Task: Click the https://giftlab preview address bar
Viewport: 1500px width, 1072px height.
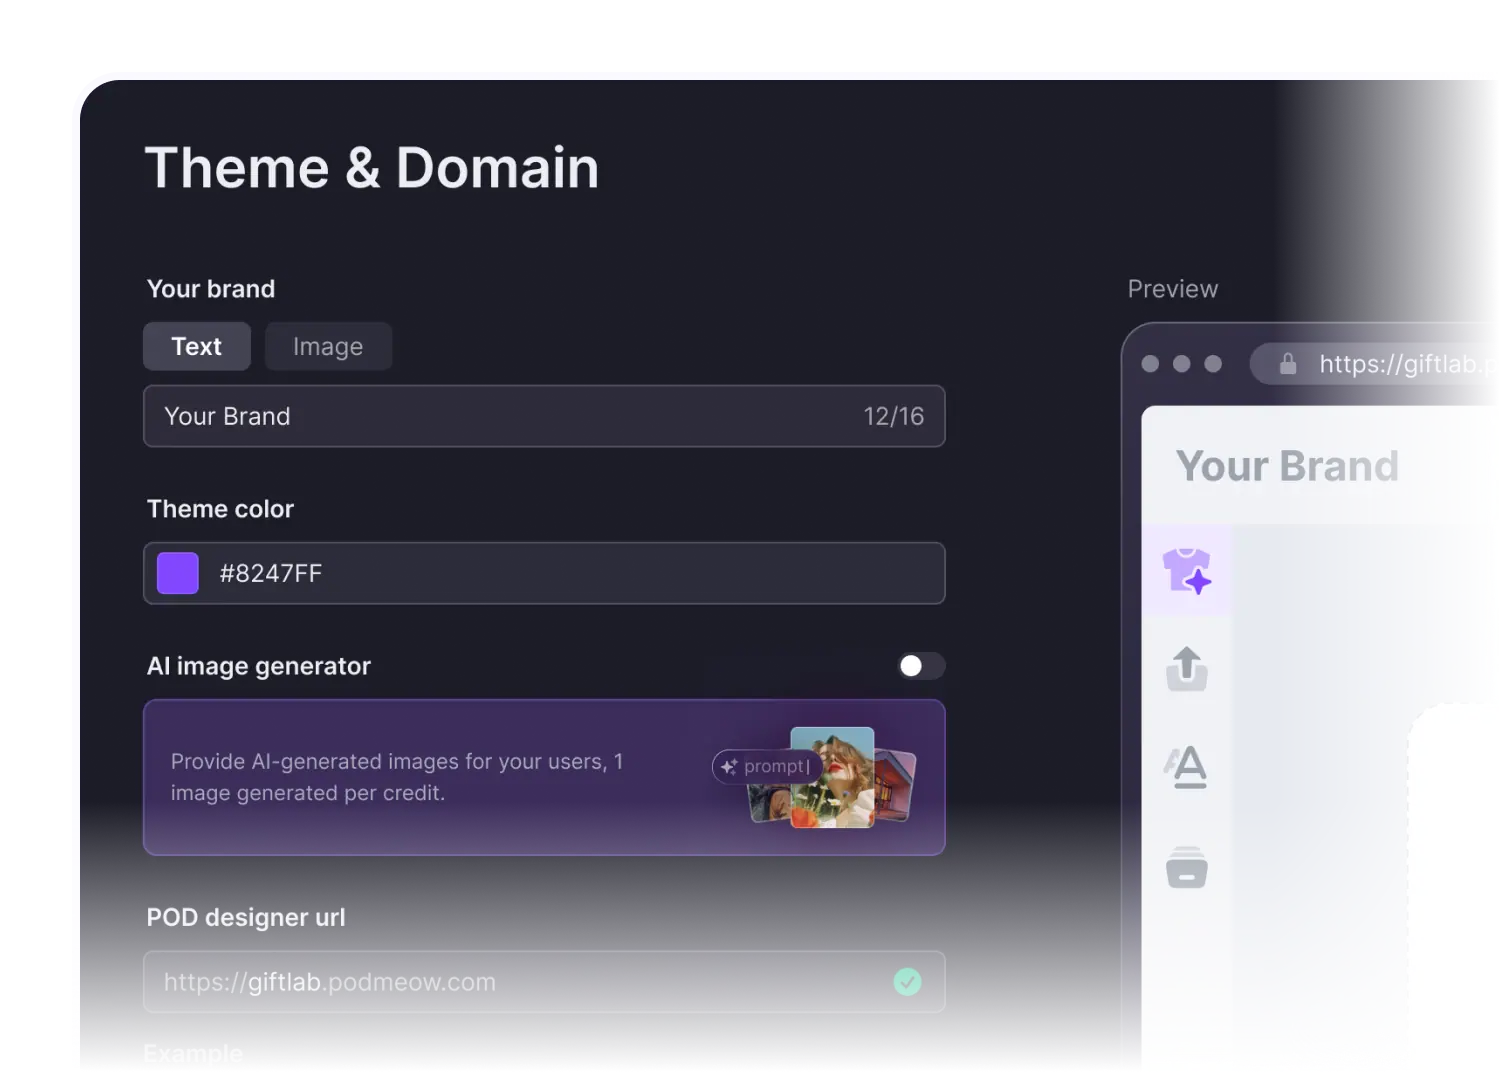Action: click(x=1375, y=364)
